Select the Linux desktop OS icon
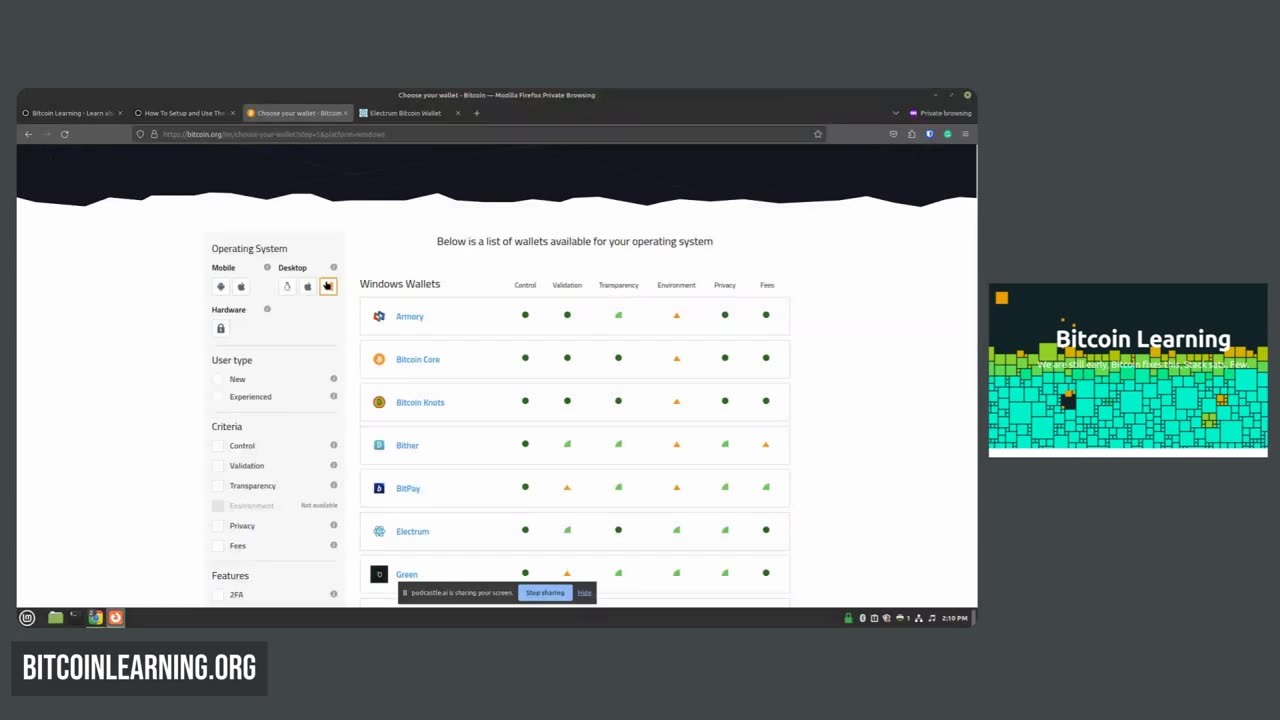The image size is (1280, 720). point(287,287)
